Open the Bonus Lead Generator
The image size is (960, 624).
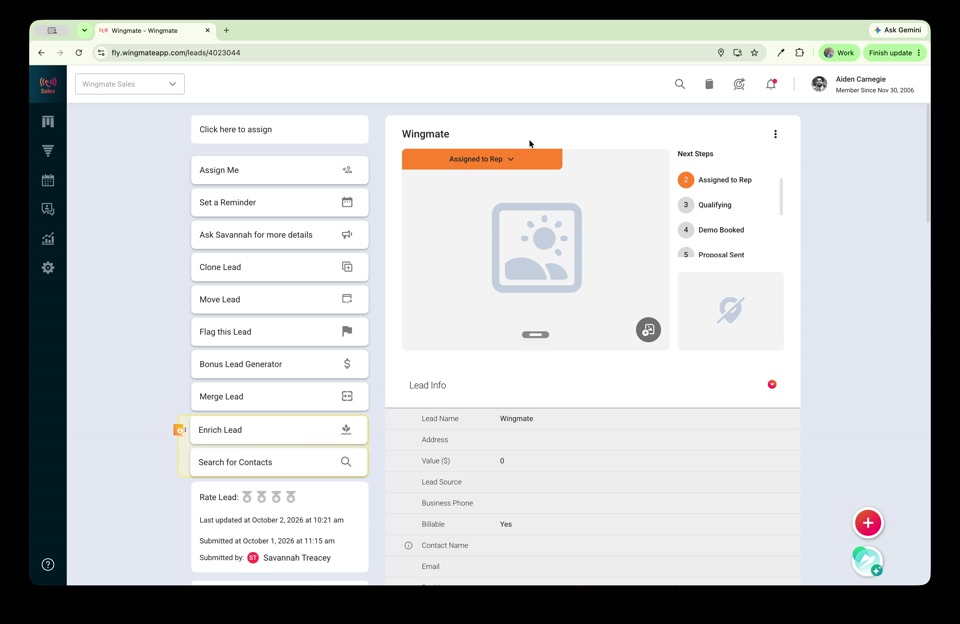(x=280, y=364)
